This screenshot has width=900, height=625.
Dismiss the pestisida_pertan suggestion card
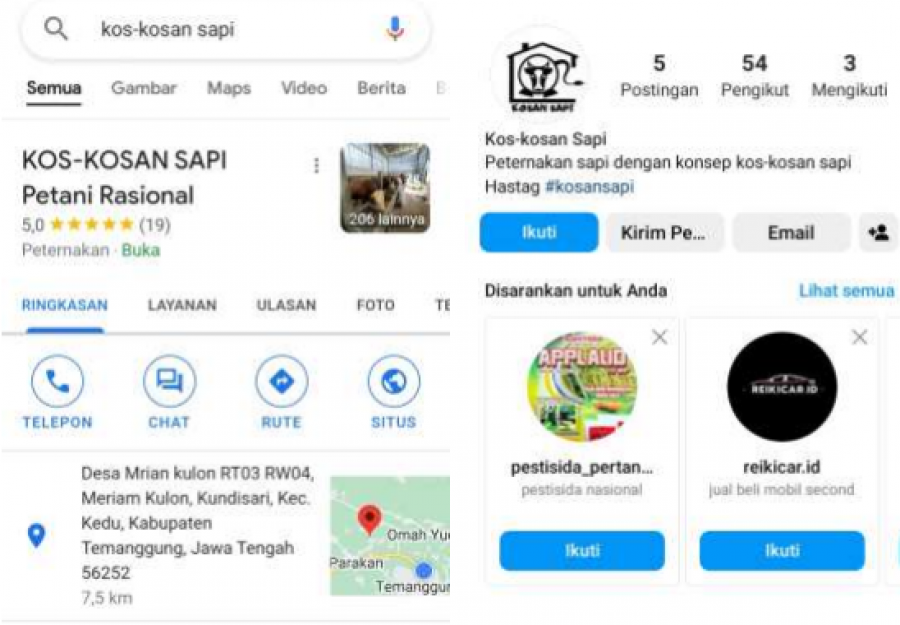coord(660,337)
